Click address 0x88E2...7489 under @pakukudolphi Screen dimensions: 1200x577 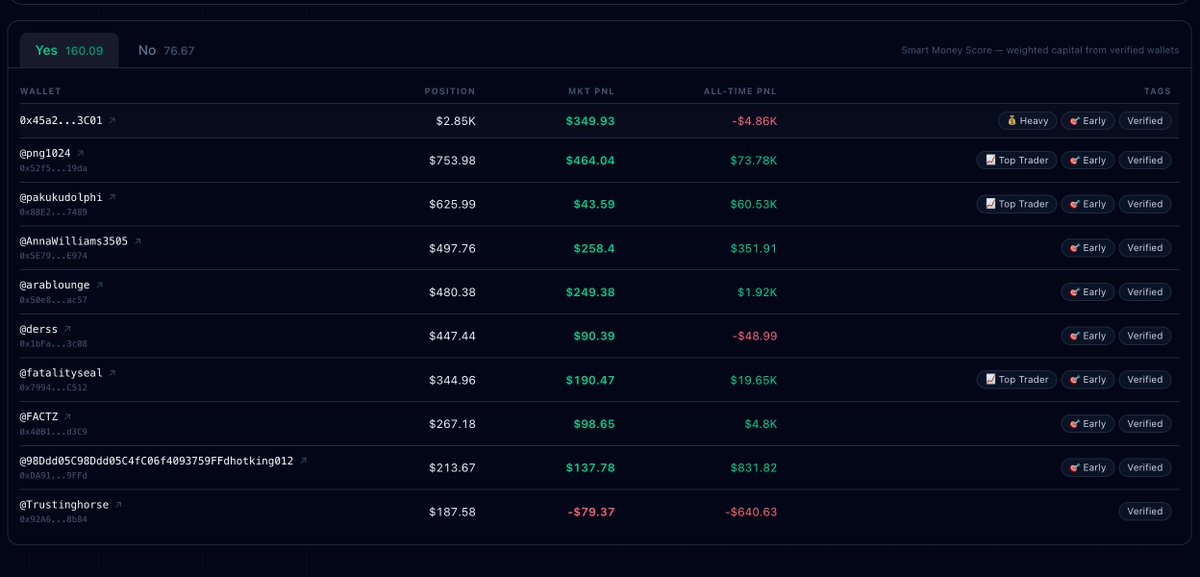coord(53,212)
